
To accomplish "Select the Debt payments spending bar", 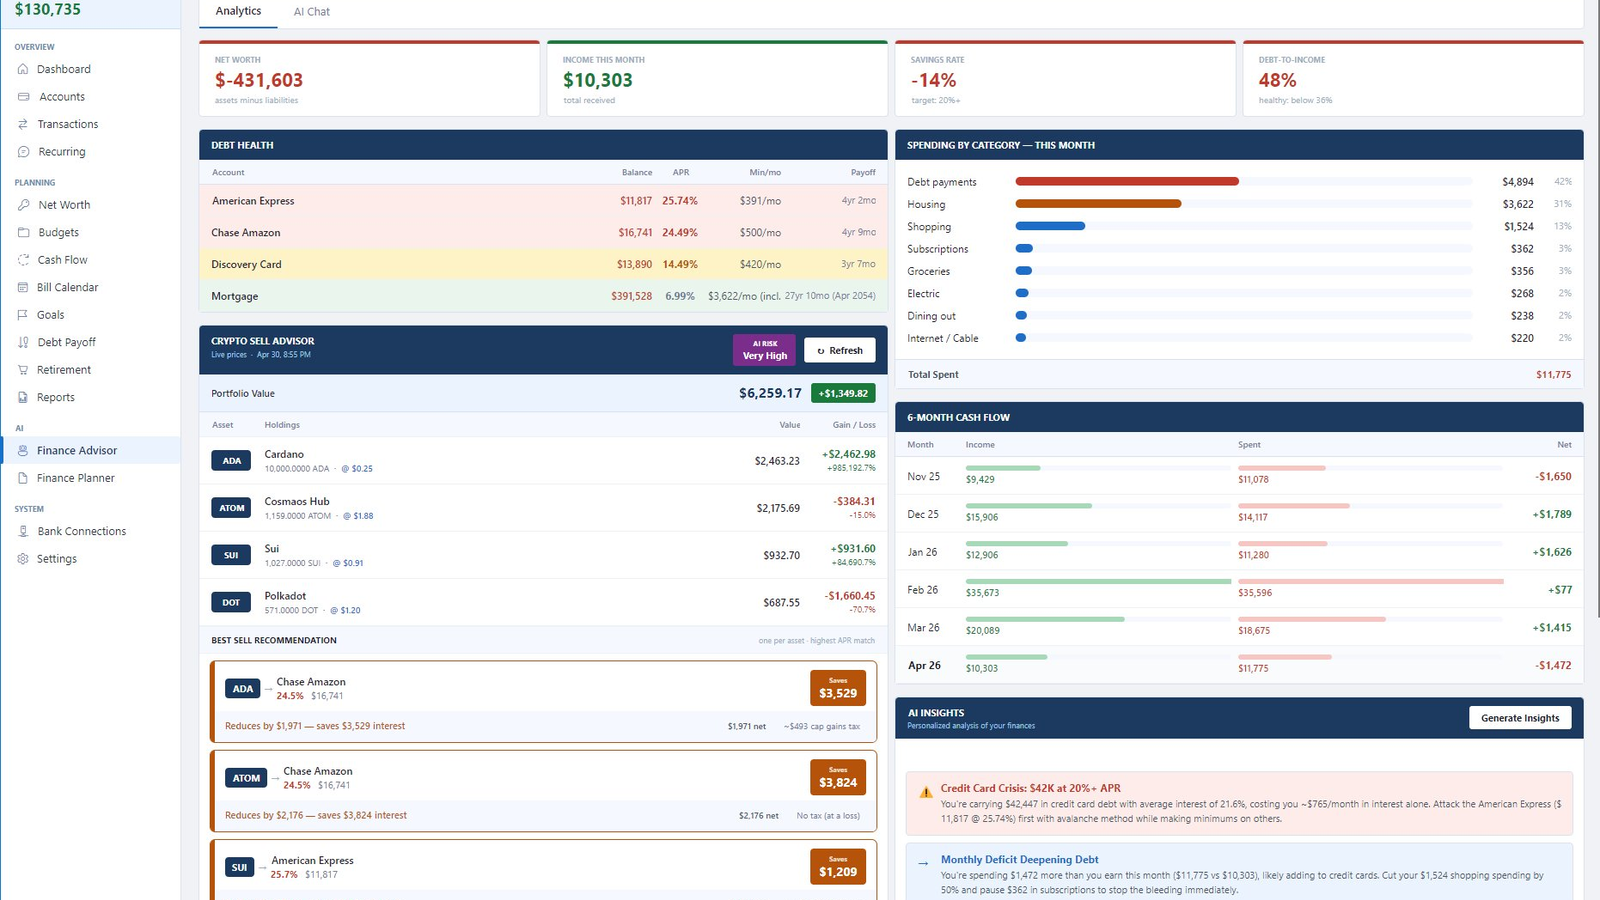I will [x=1127, y=181].
